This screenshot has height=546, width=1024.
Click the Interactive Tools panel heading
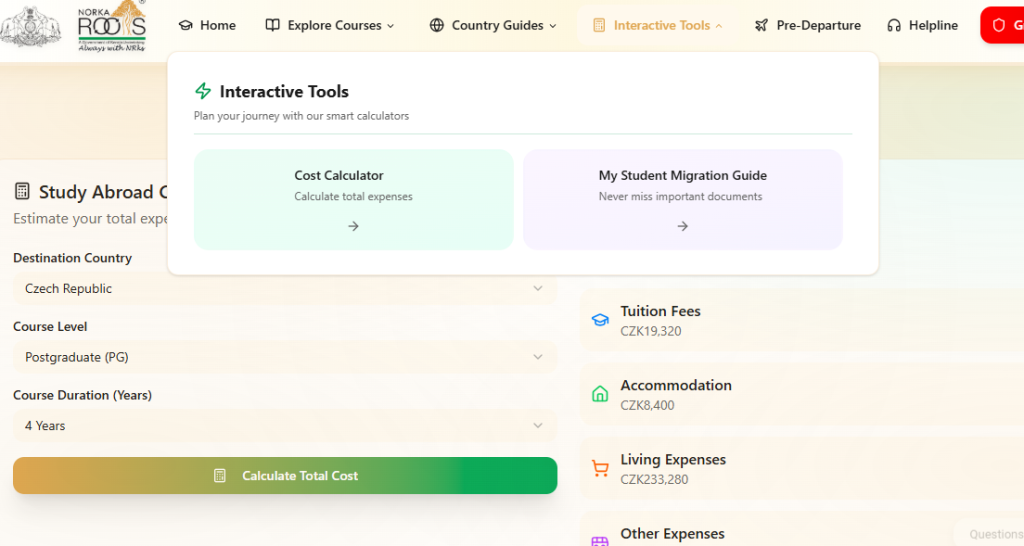click(x=284, y=91)
